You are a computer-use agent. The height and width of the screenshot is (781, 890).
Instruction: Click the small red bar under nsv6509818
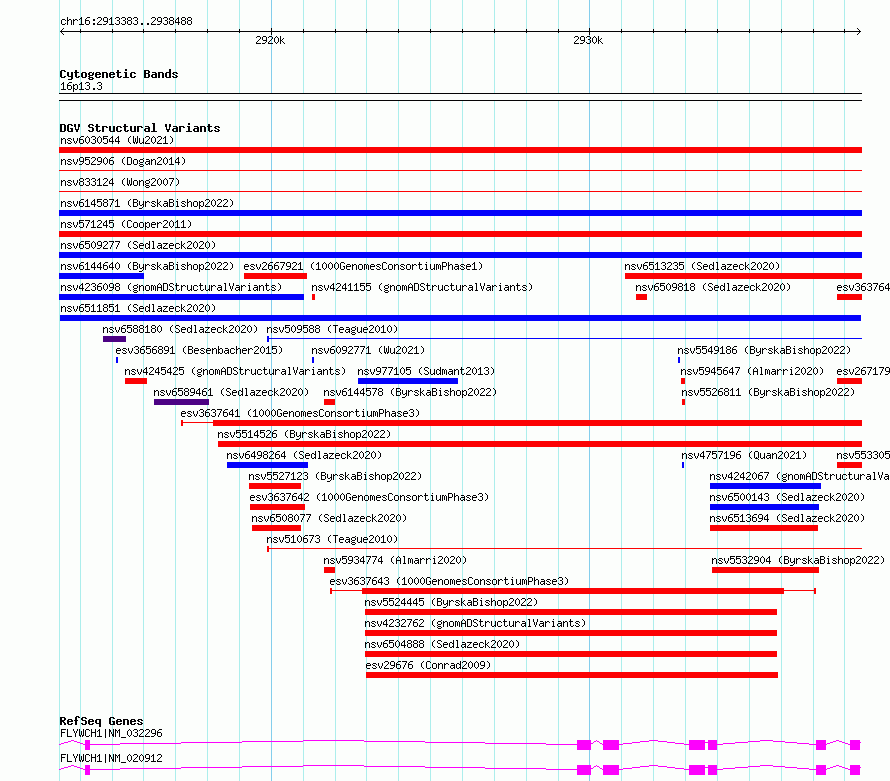(x=641, y=297)
